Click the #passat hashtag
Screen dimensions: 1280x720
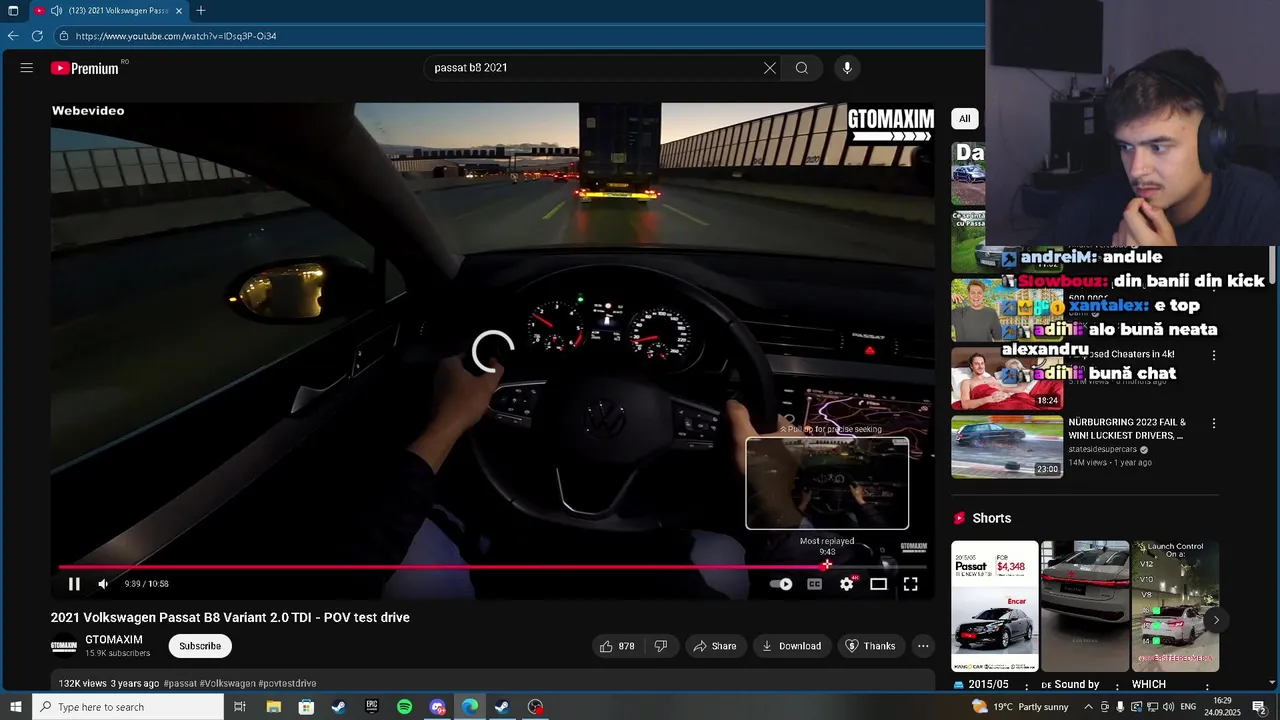(180, 684)
